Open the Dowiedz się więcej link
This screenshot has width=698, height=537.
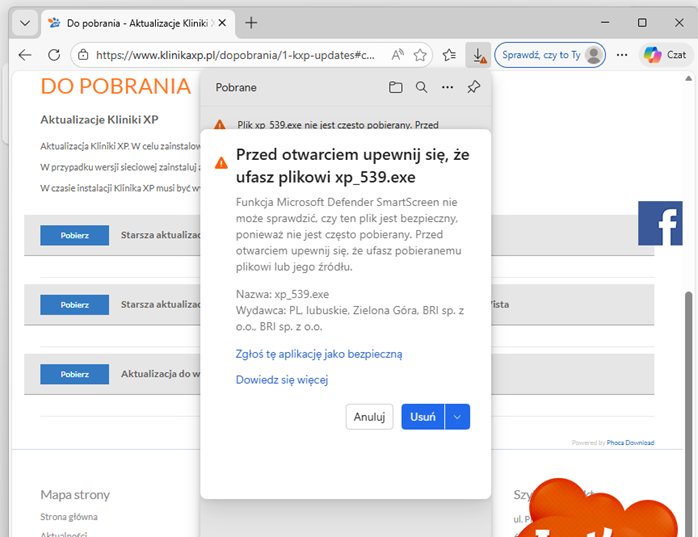281,380
